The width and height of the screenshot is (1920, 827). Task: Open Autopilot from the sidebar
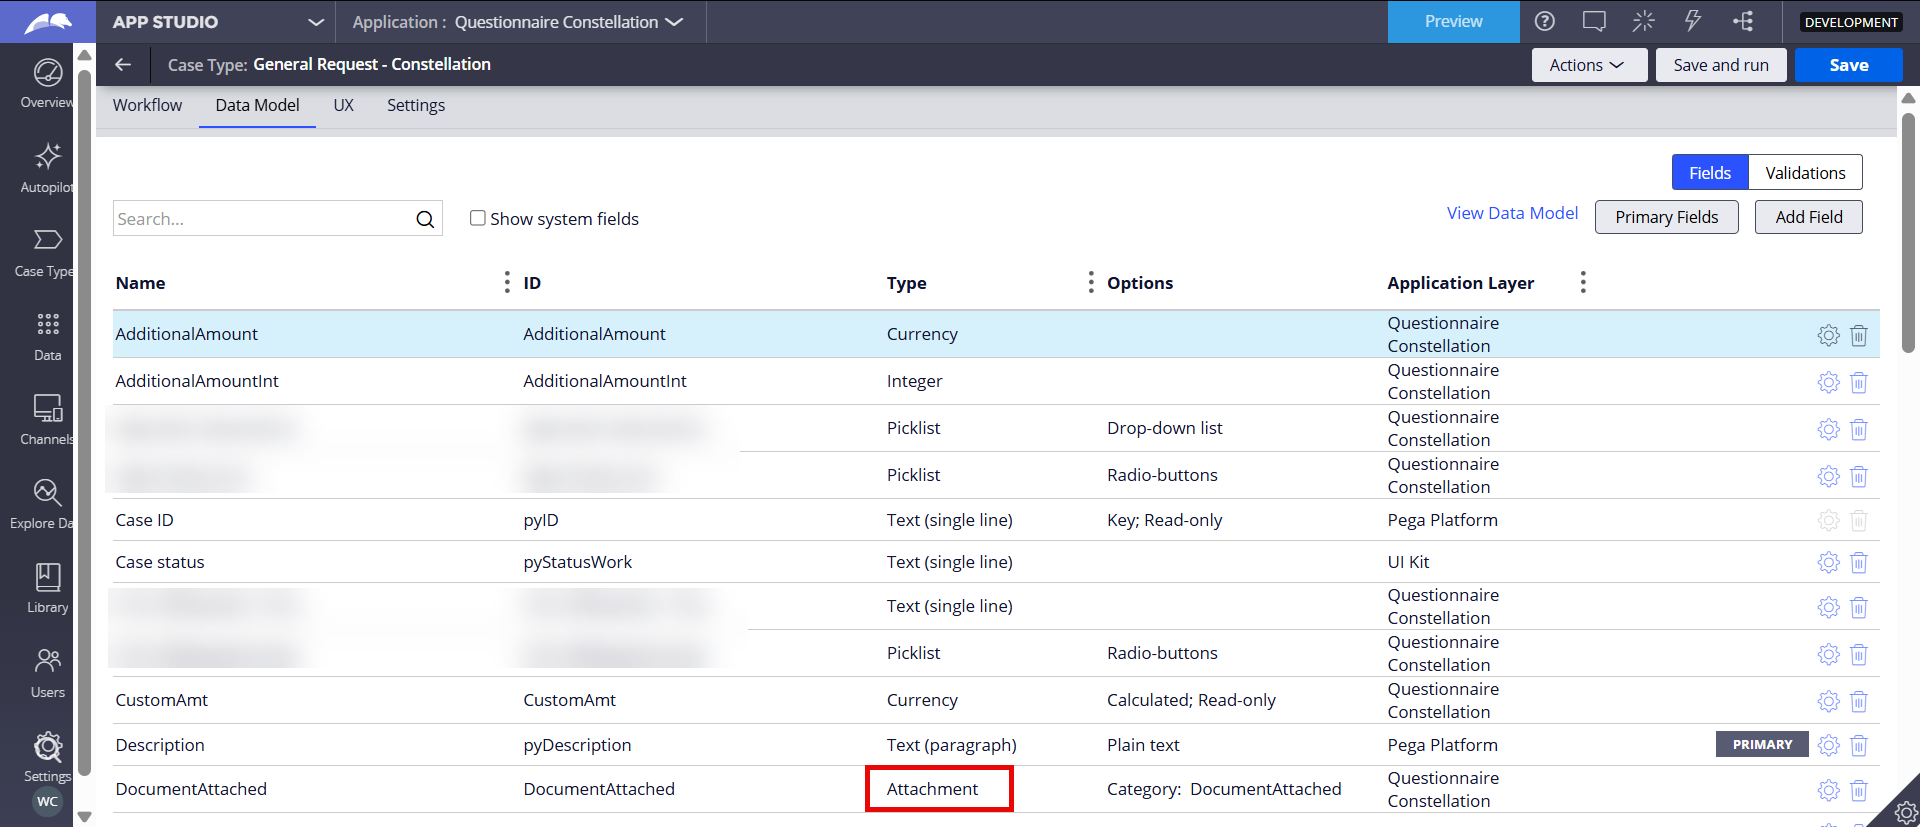[47, 156]
